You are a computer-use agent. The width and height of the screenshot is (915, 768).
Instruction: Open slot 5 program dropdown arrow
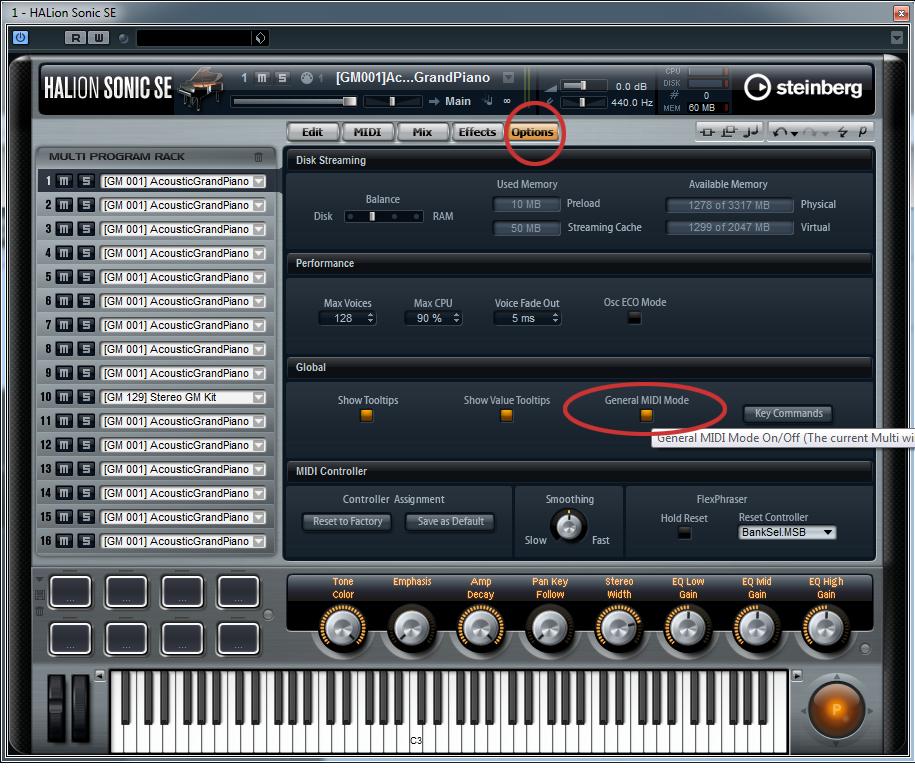[259, 277]
